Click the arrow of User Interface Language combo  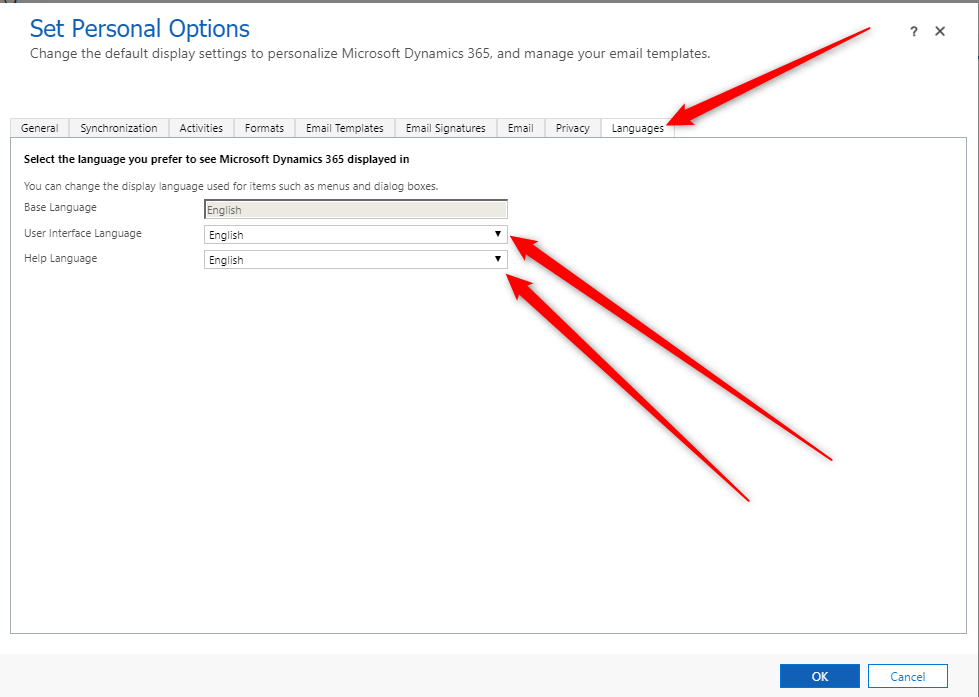click(x=497, y=235)
